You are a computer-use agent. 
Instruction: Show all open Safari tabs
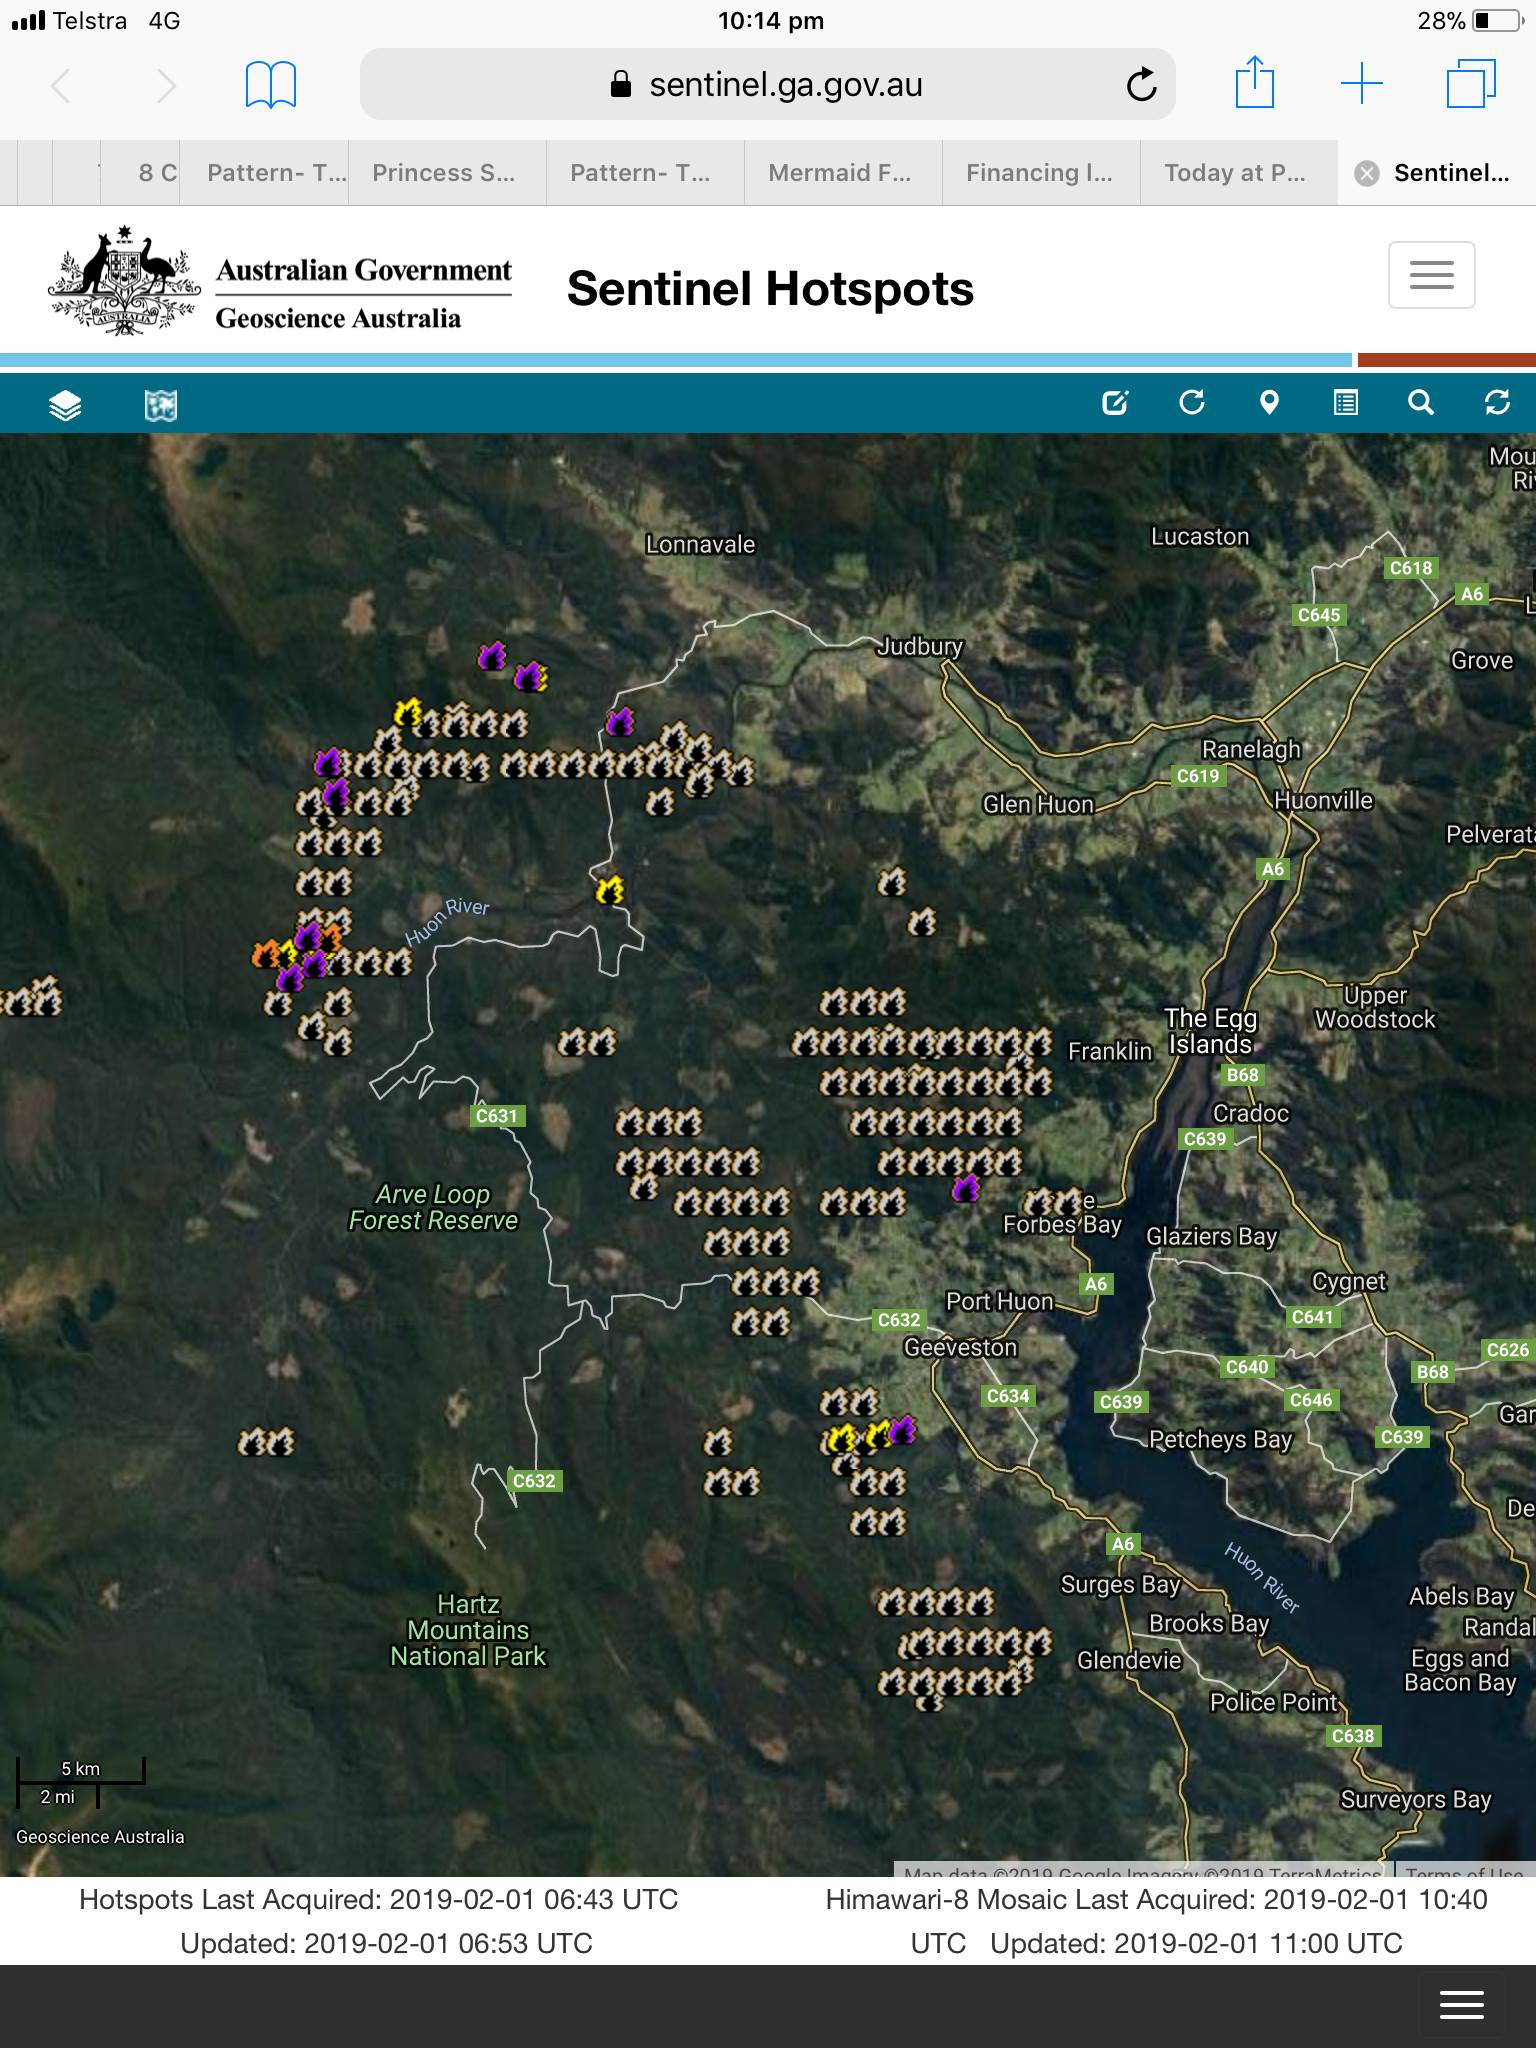[x=1471, y=84]
